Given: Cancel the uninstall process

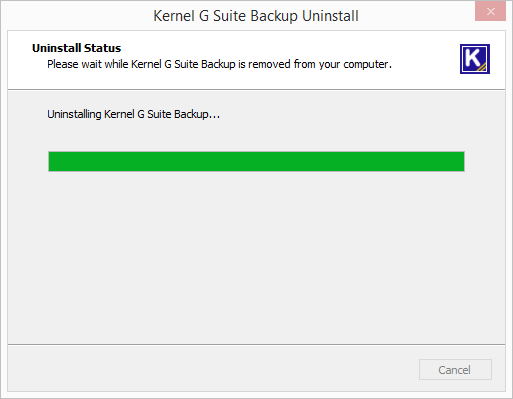Looking at the screenshot, I should pos(455,369).
